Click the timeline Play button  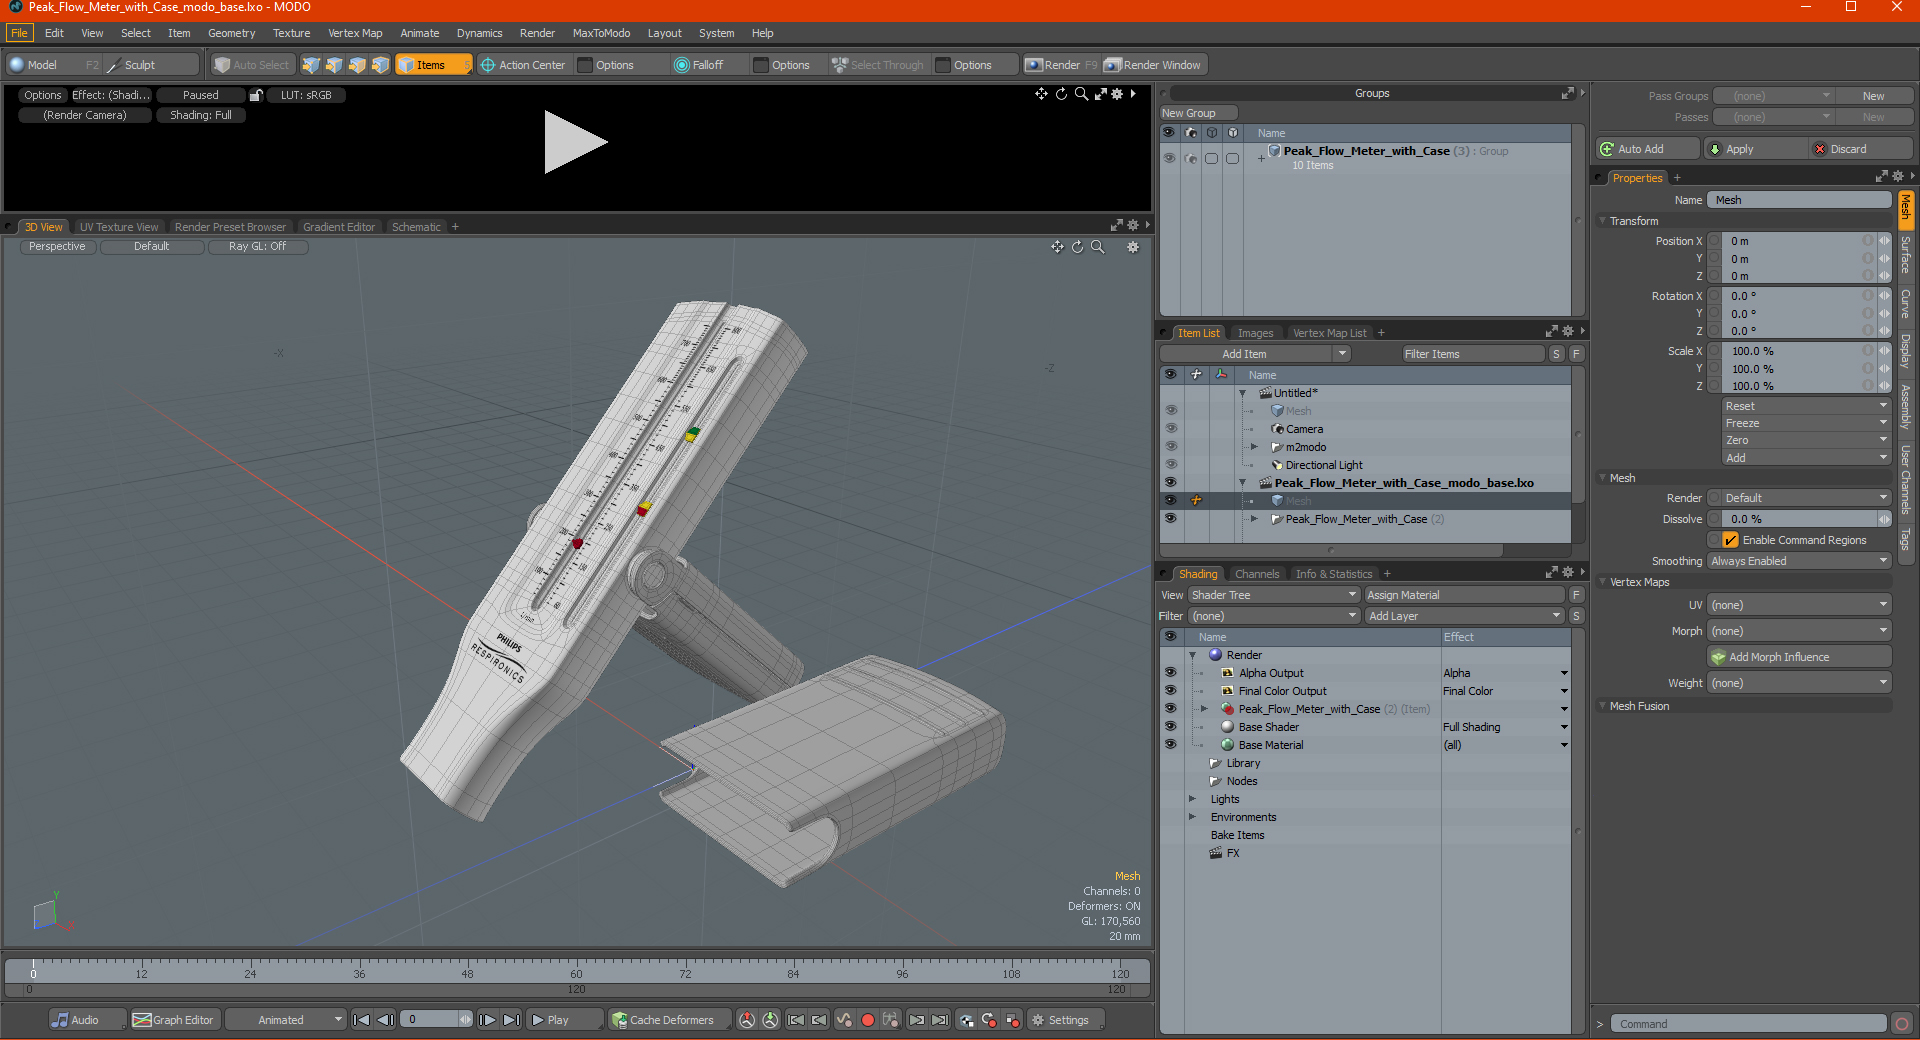[x=563, y=1020]
